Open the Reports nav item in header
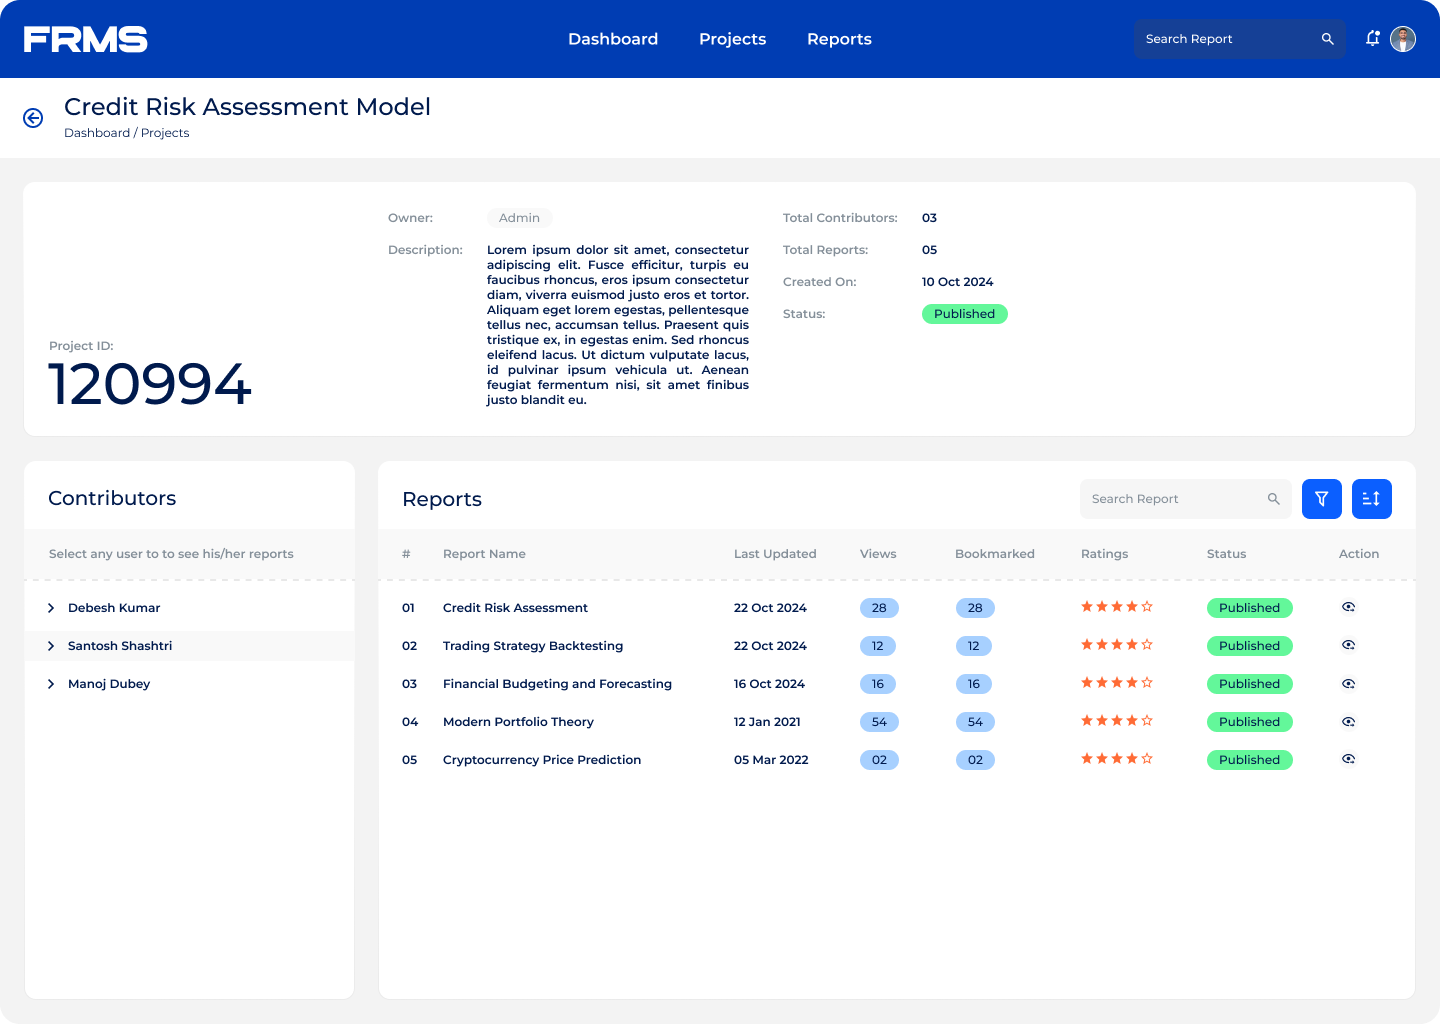1440x1024 pixels. point(839,39)
